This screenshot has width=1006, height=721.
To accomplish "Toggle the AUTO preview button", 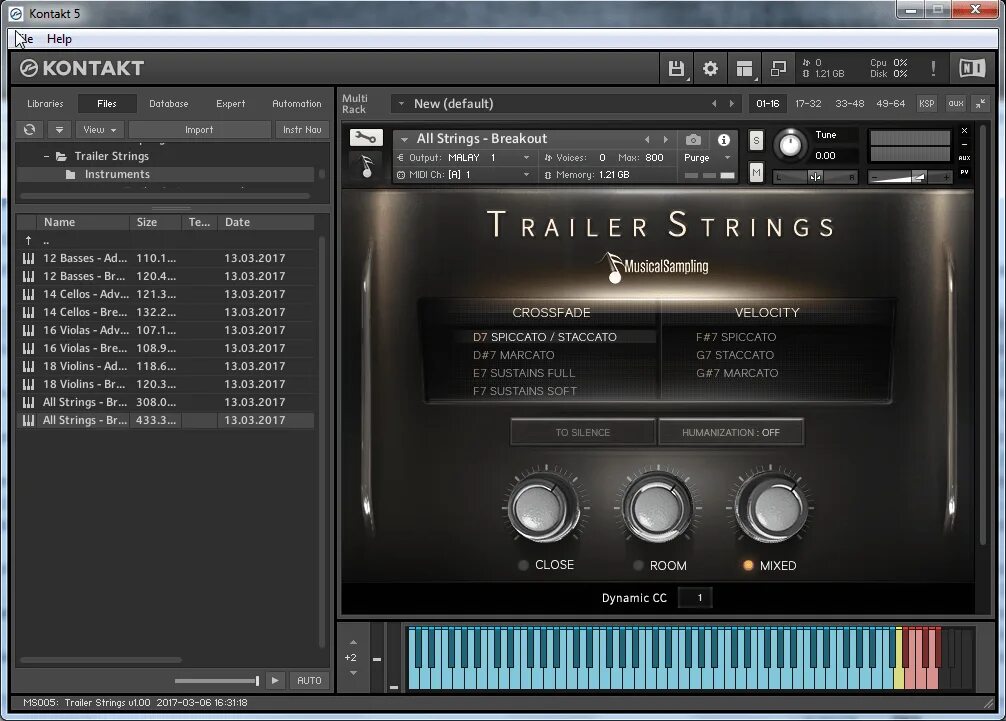I will [309, 680].
